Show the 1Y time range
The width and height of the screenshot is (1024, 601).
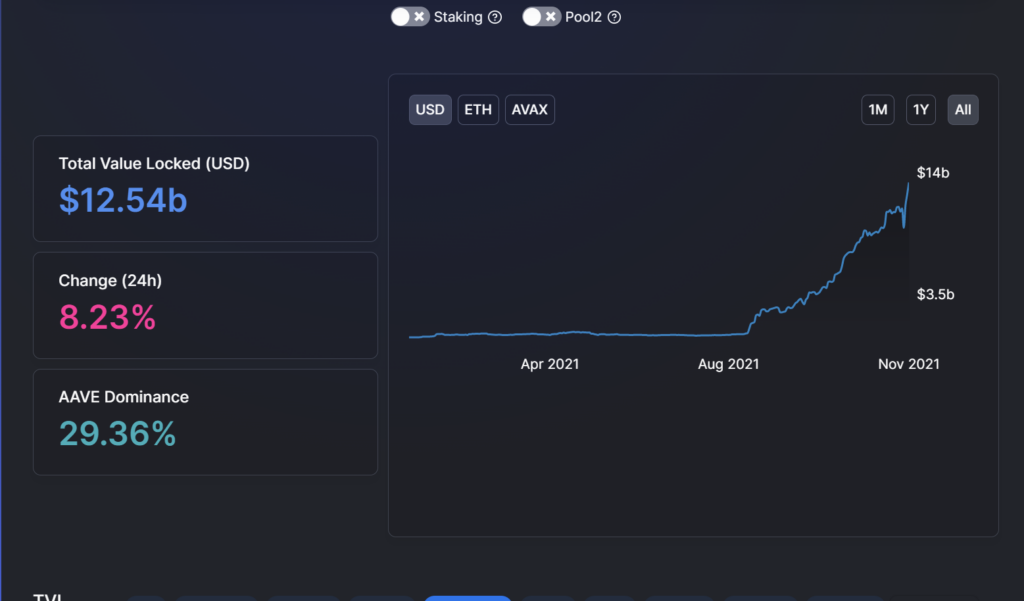(x=921, y=110)
